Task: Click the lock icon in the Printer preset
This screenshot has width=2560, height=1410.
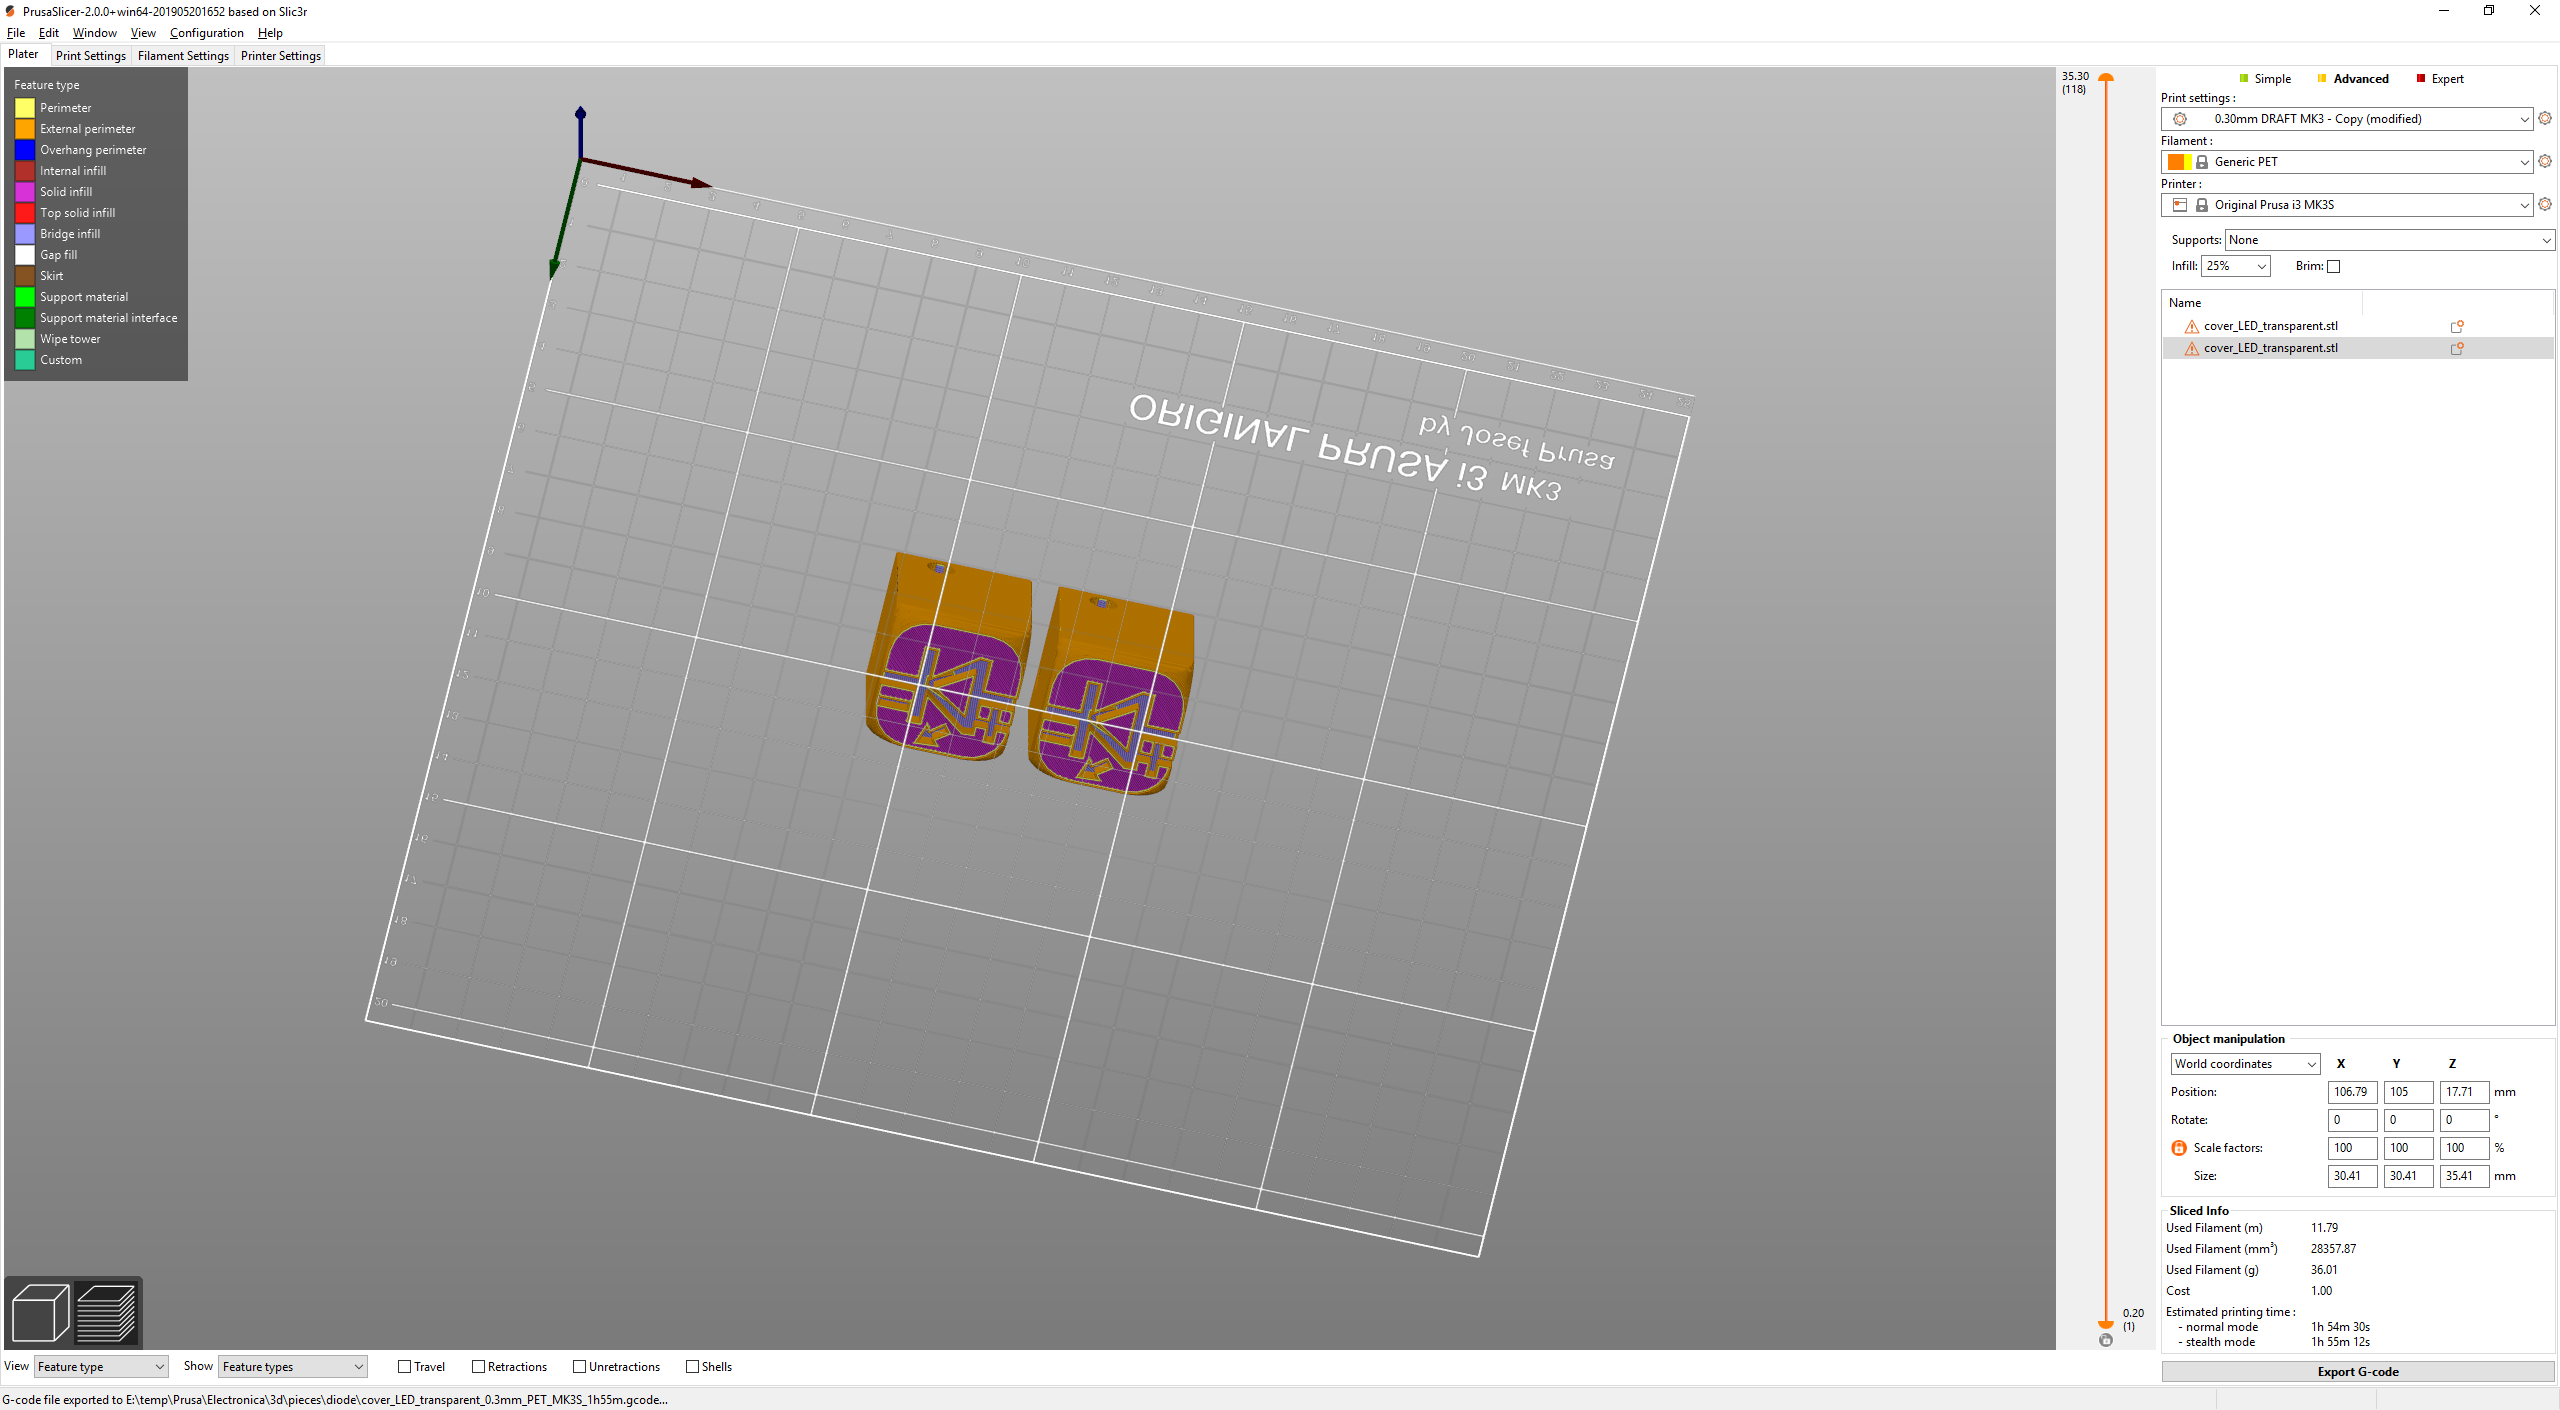Action: [2201, 205]
